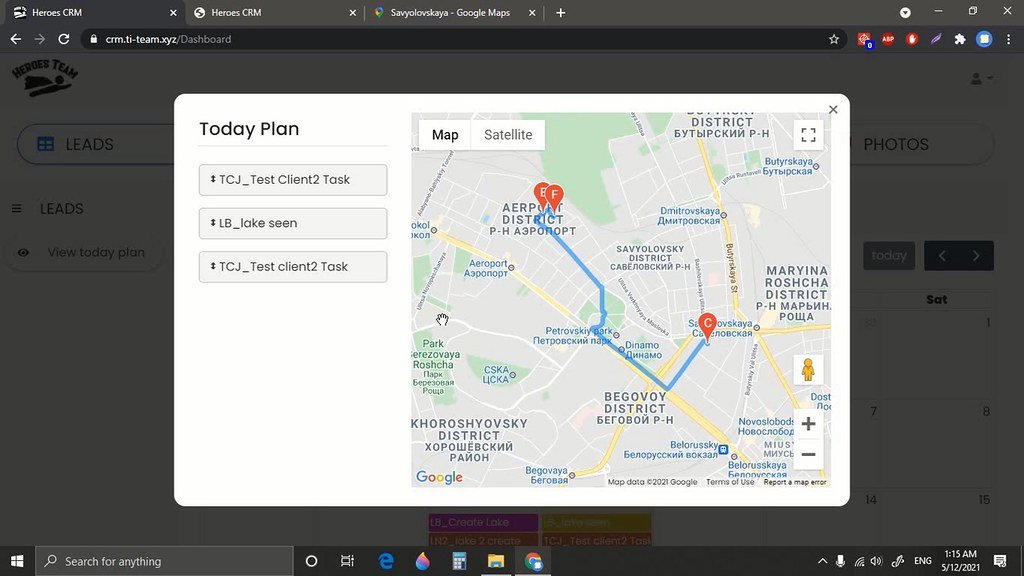1024x576 pixels.
Task: Toggle fullscreen view on the map
Action: (808, 135)
